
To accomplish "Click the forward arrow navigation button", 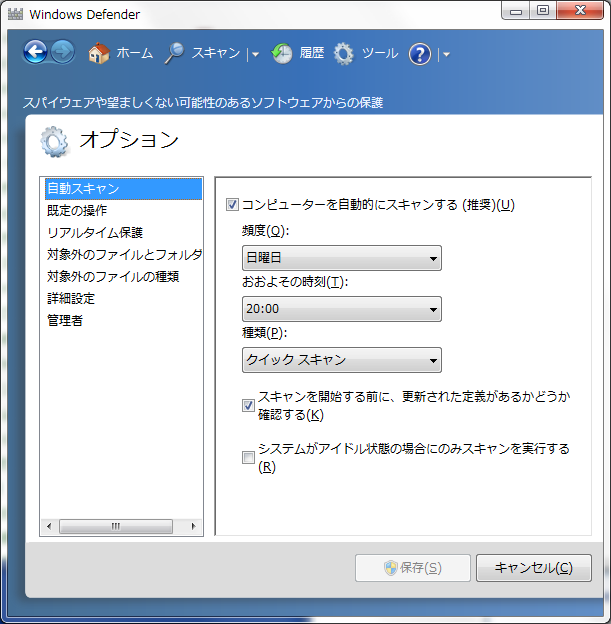I will (62, 52).
